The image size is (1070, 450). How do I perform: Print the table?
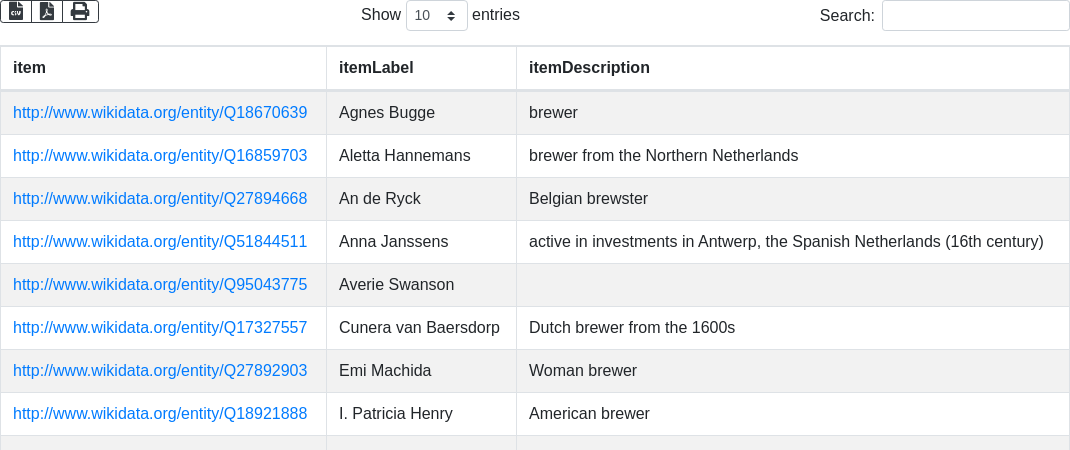(x=80, y=11)
